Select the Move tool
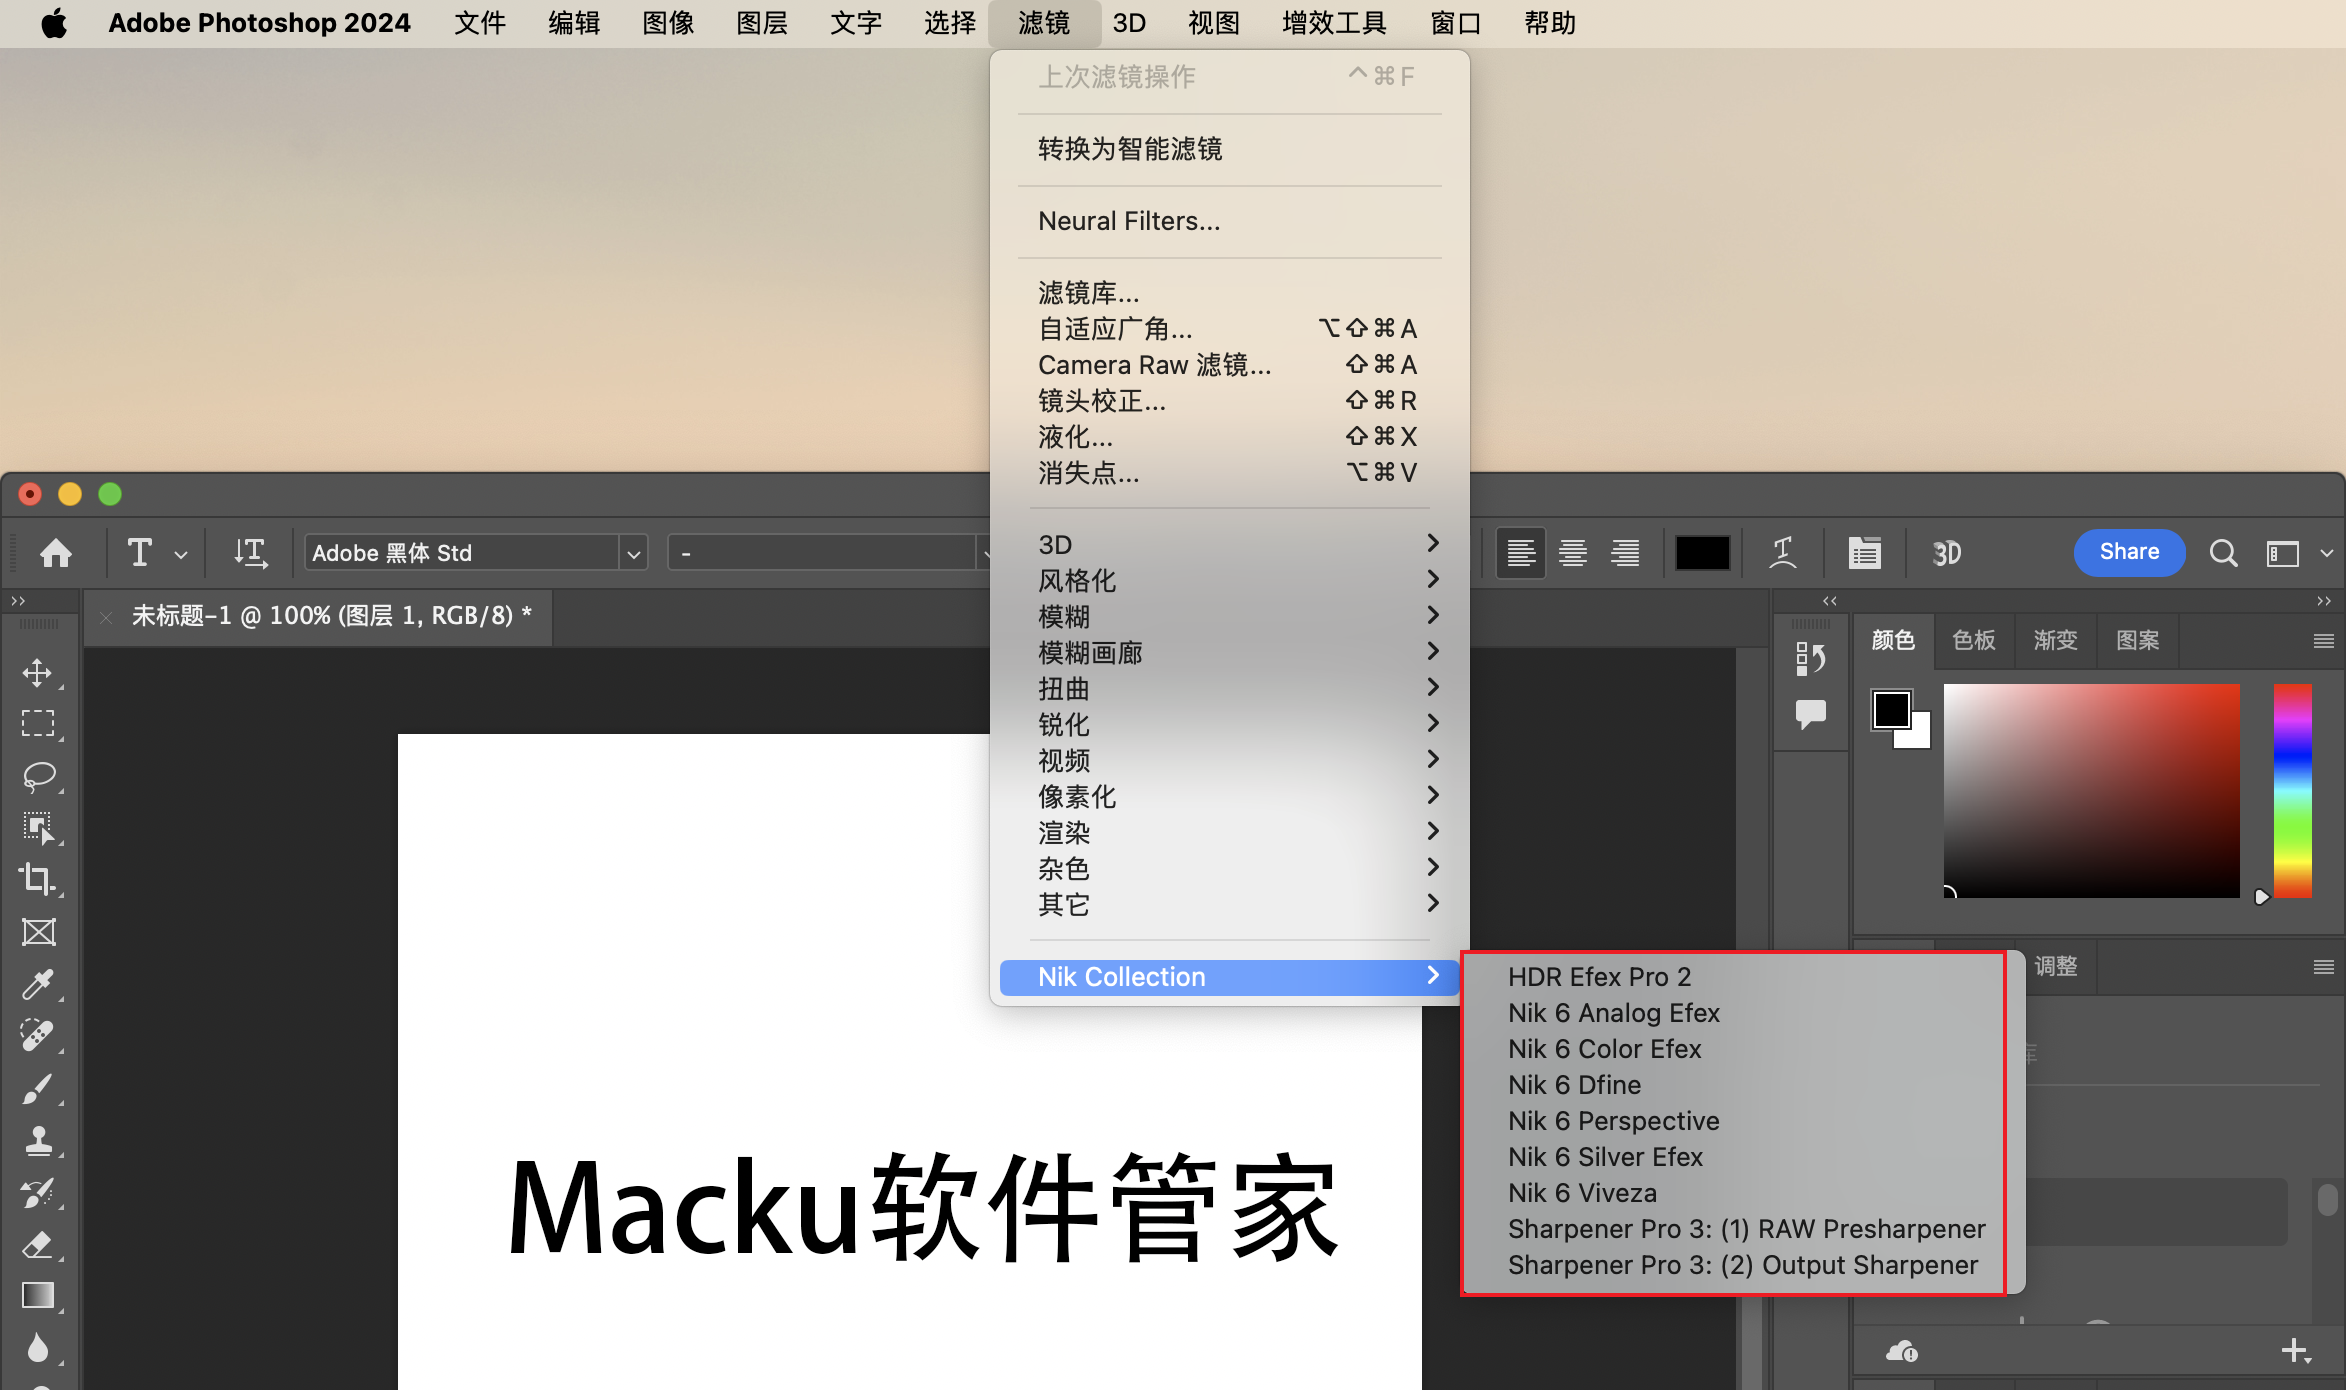Screen dimensions: 2346x1390 pos(38,673)
